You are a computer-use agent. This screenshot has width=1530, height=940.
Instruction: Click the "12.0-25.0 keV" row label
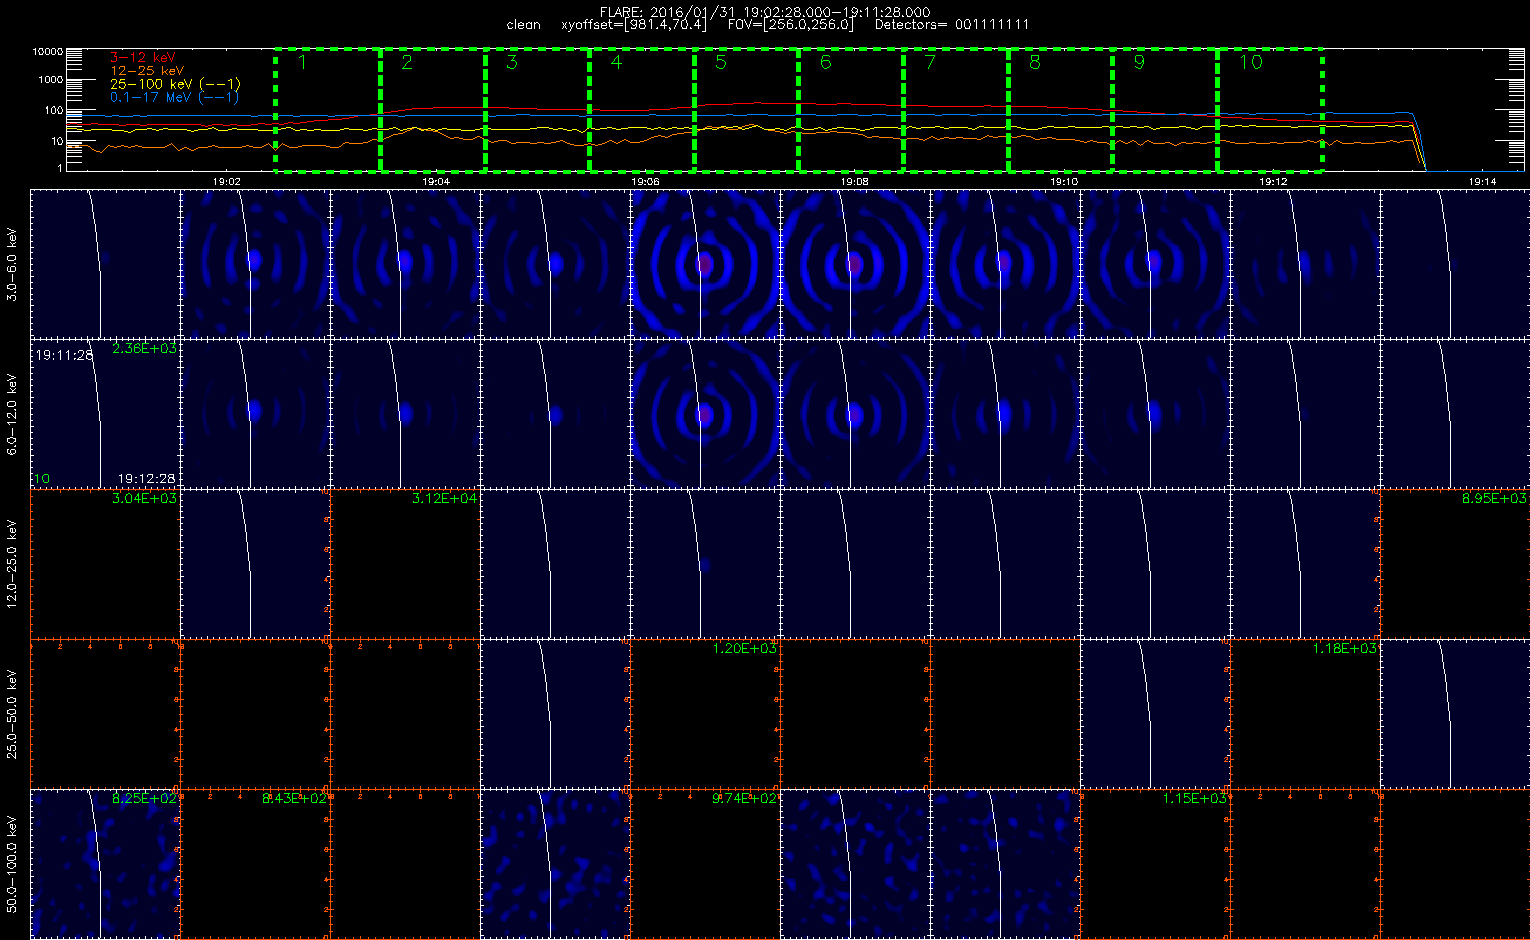(12, 563)
